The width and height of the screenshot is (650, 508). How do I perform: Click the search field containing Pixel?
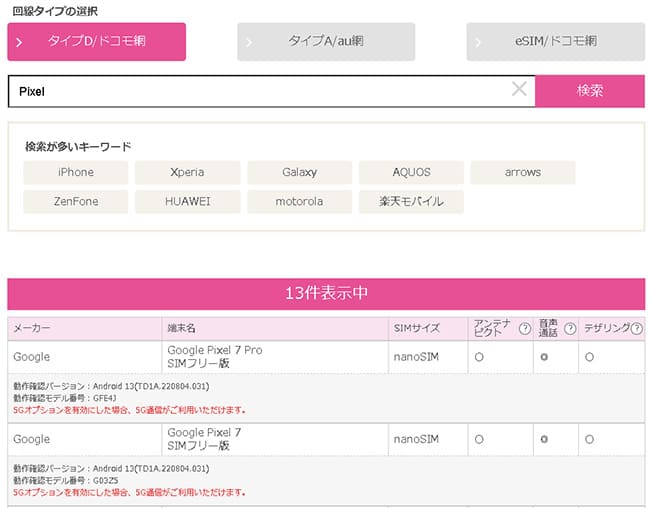(x=272, y=91)
